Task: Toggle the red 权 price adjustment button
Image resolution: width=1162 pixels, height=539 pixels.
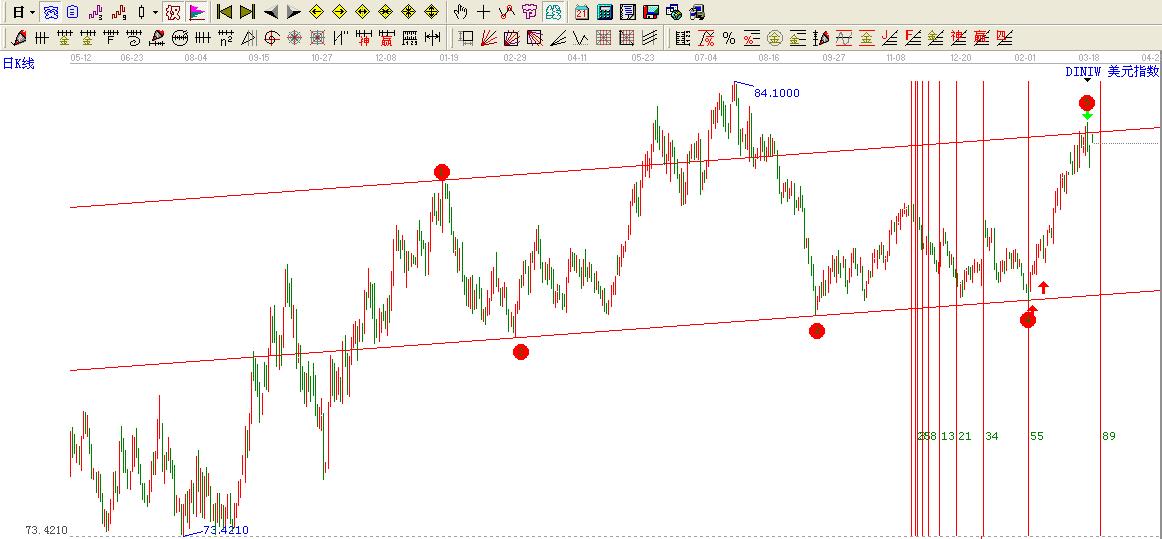Action: tap(172, 12)
